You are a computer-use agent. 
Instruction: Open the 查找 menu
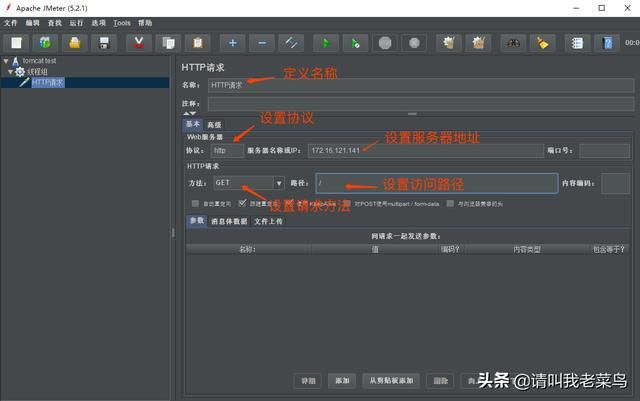(x=55, y=23)
